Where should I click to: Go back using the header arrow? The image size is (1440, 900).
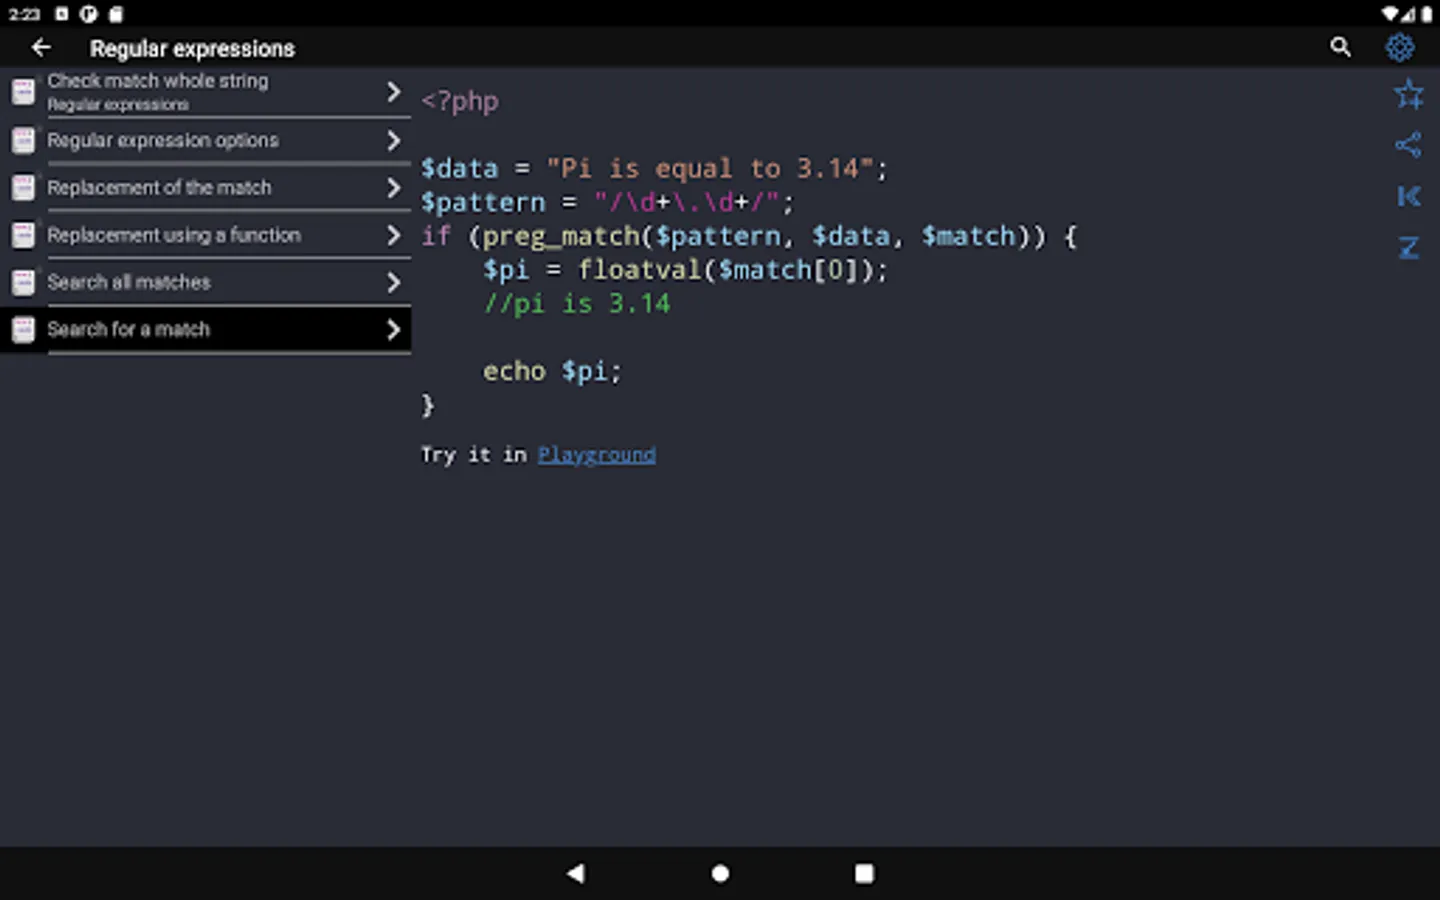(x=41, y=47)
